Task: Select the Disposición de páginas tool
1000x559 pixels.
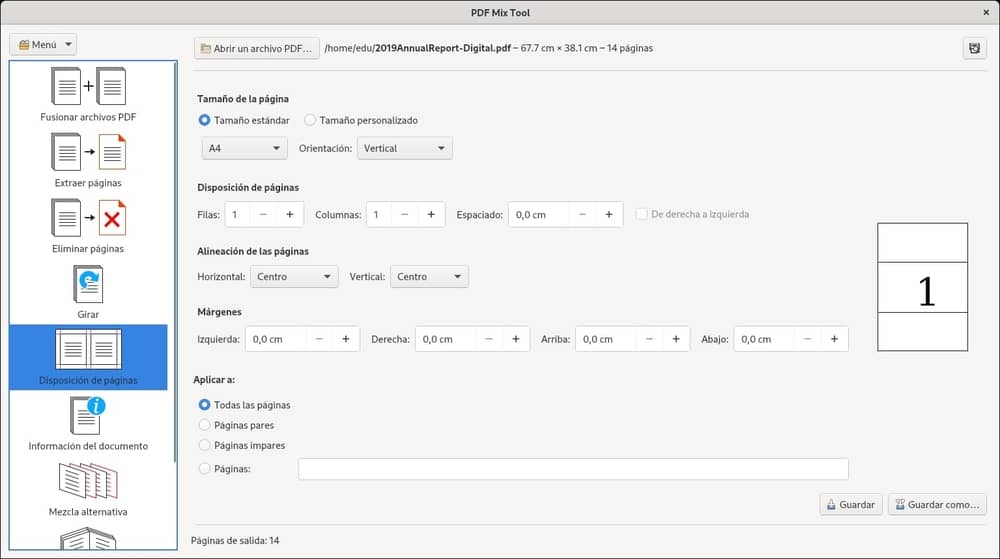Action: [x=88, y=357]
